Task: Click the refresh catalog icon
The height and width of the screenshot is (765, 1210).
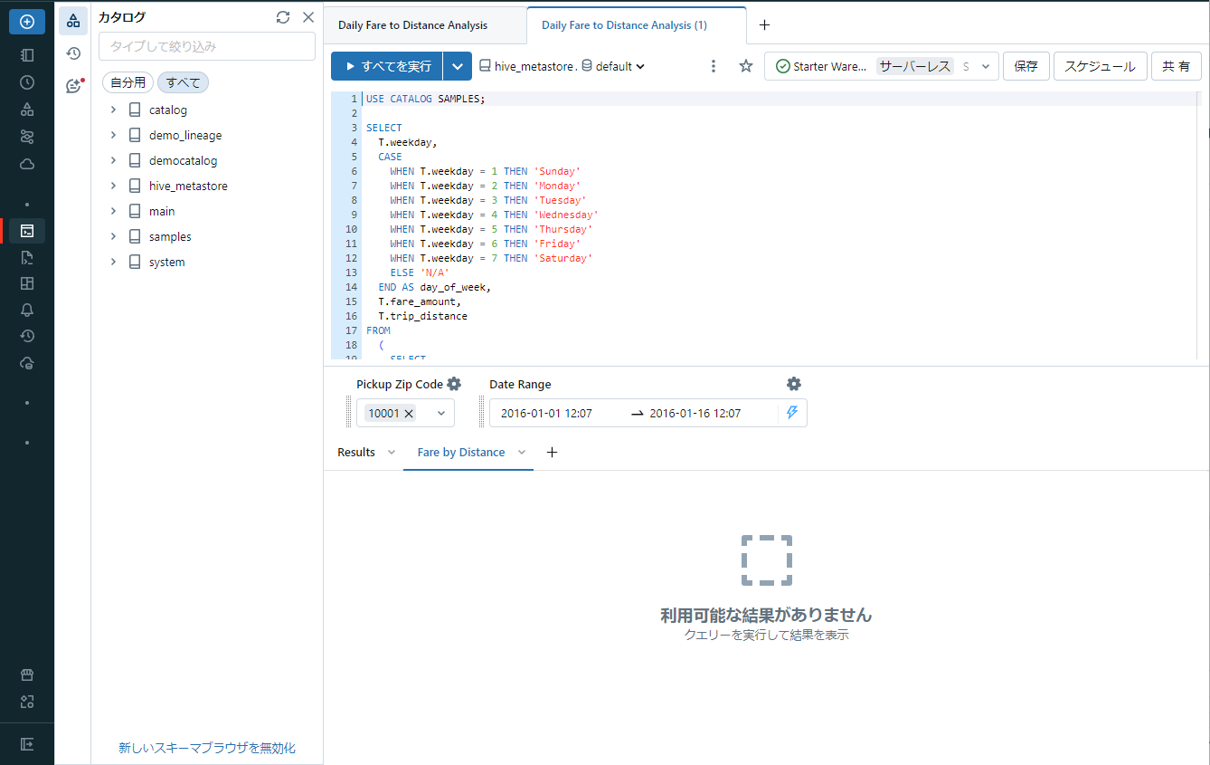Action: [283, 17]
